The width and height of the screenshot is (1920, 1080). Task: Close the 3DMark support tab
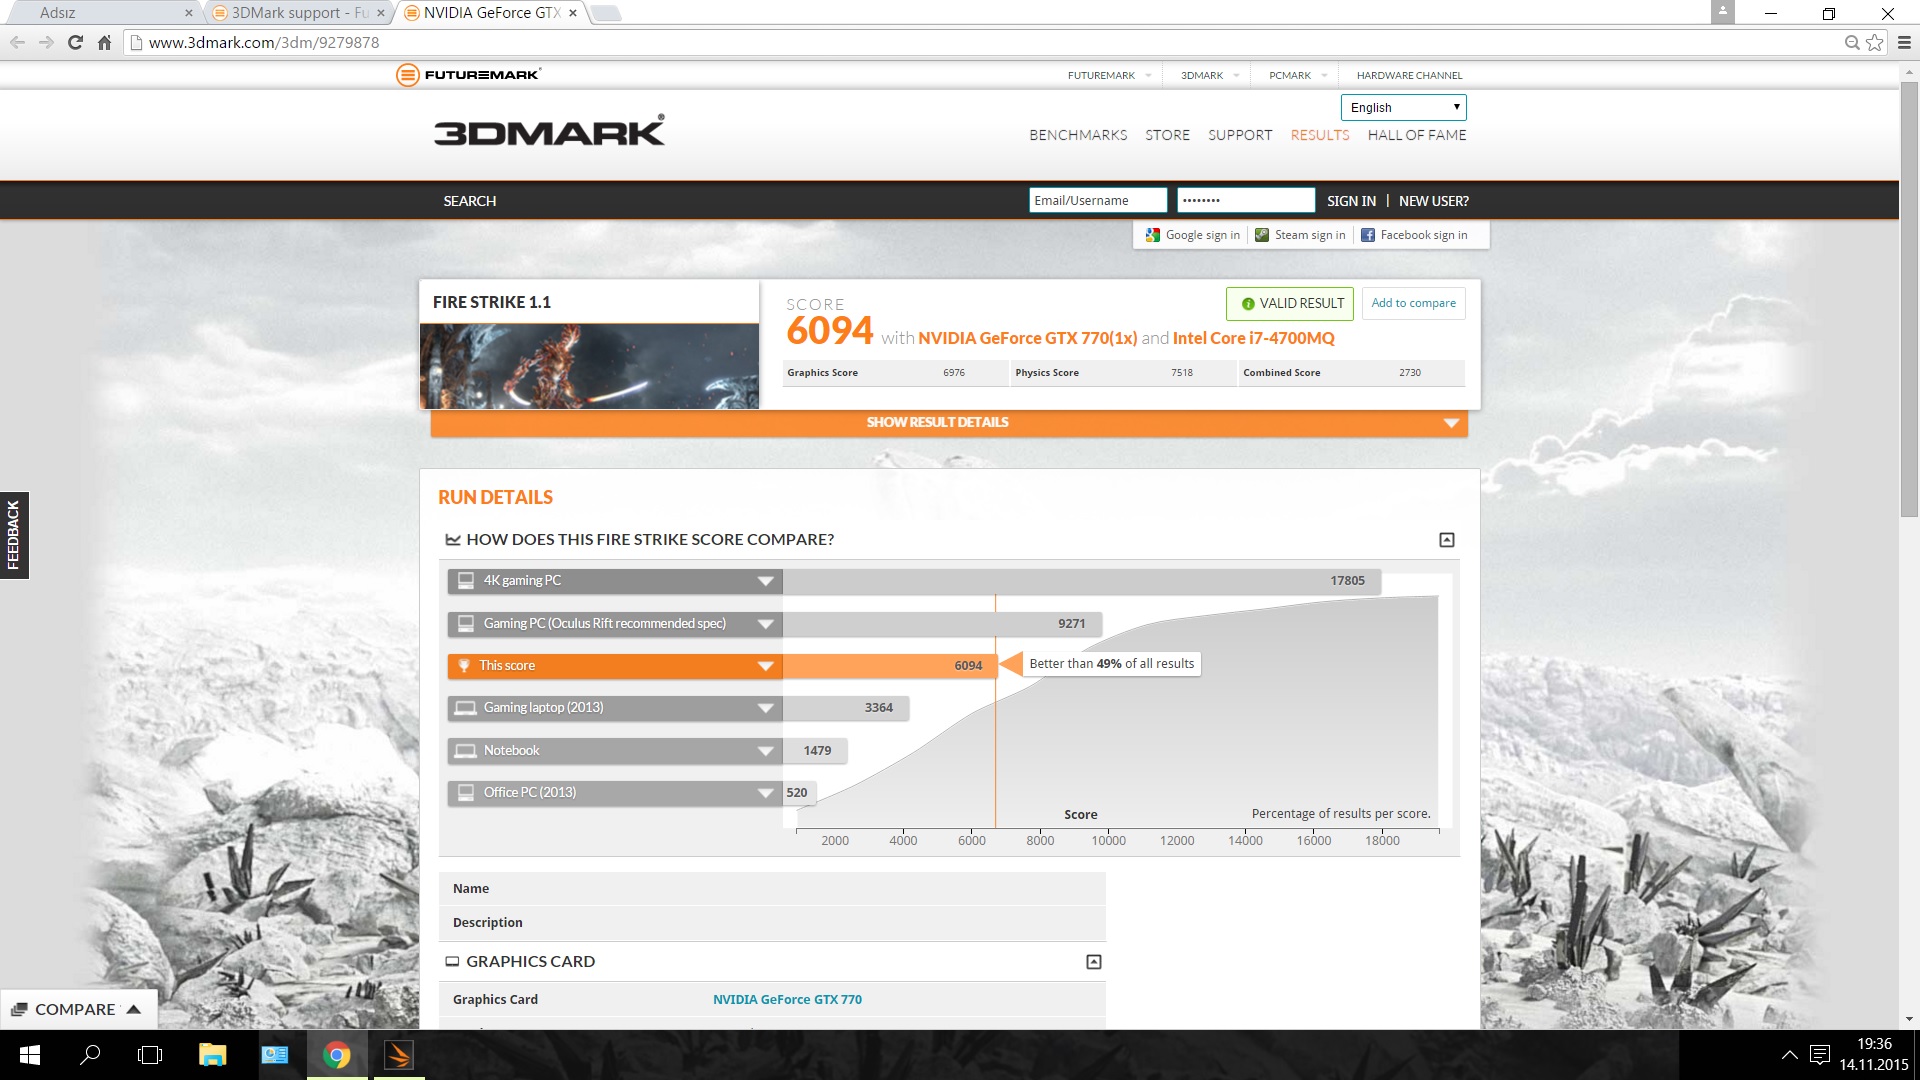click(x=381, y=13)
